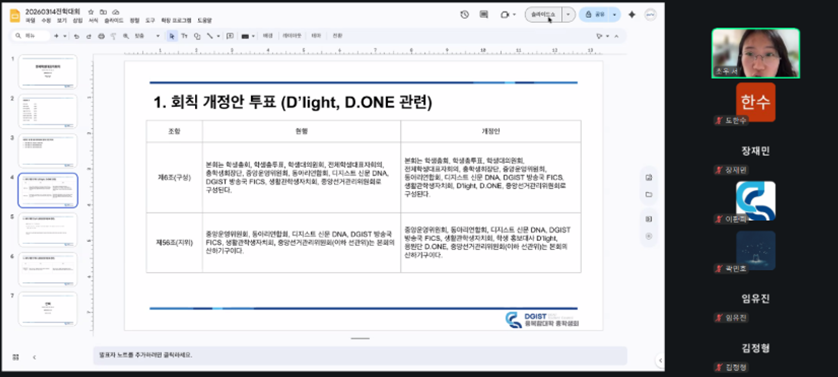The height and width of the screenshot is (377, 838).
Task: Select slide 1 thumbnail
Action: 48,72
